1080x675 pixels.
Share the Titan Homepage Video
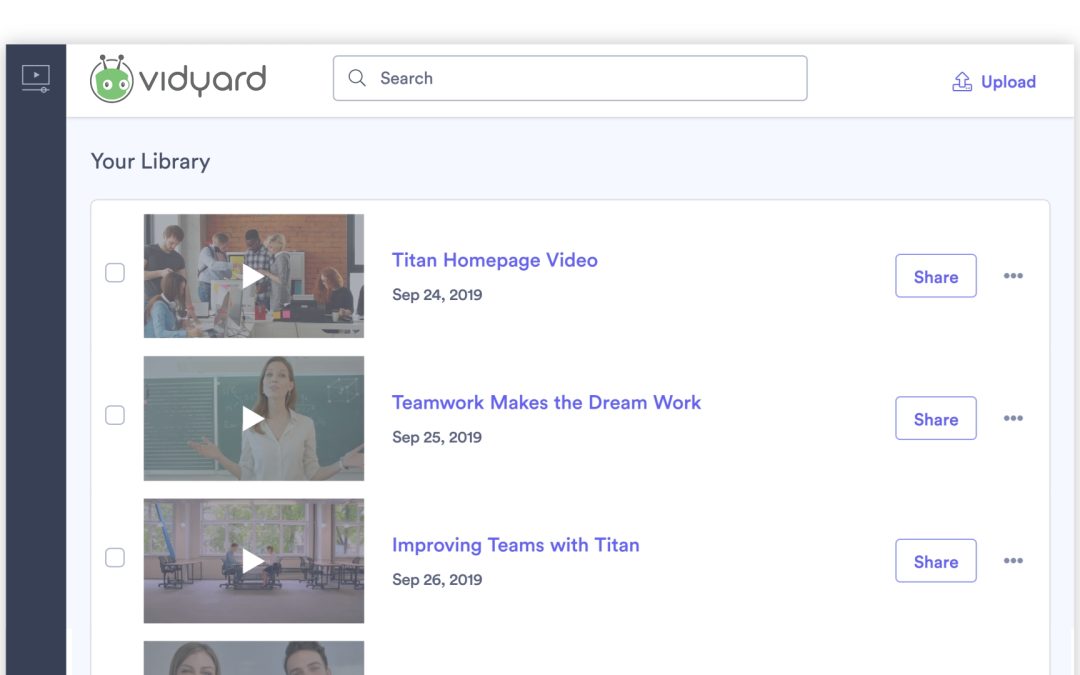click(935, 276)
